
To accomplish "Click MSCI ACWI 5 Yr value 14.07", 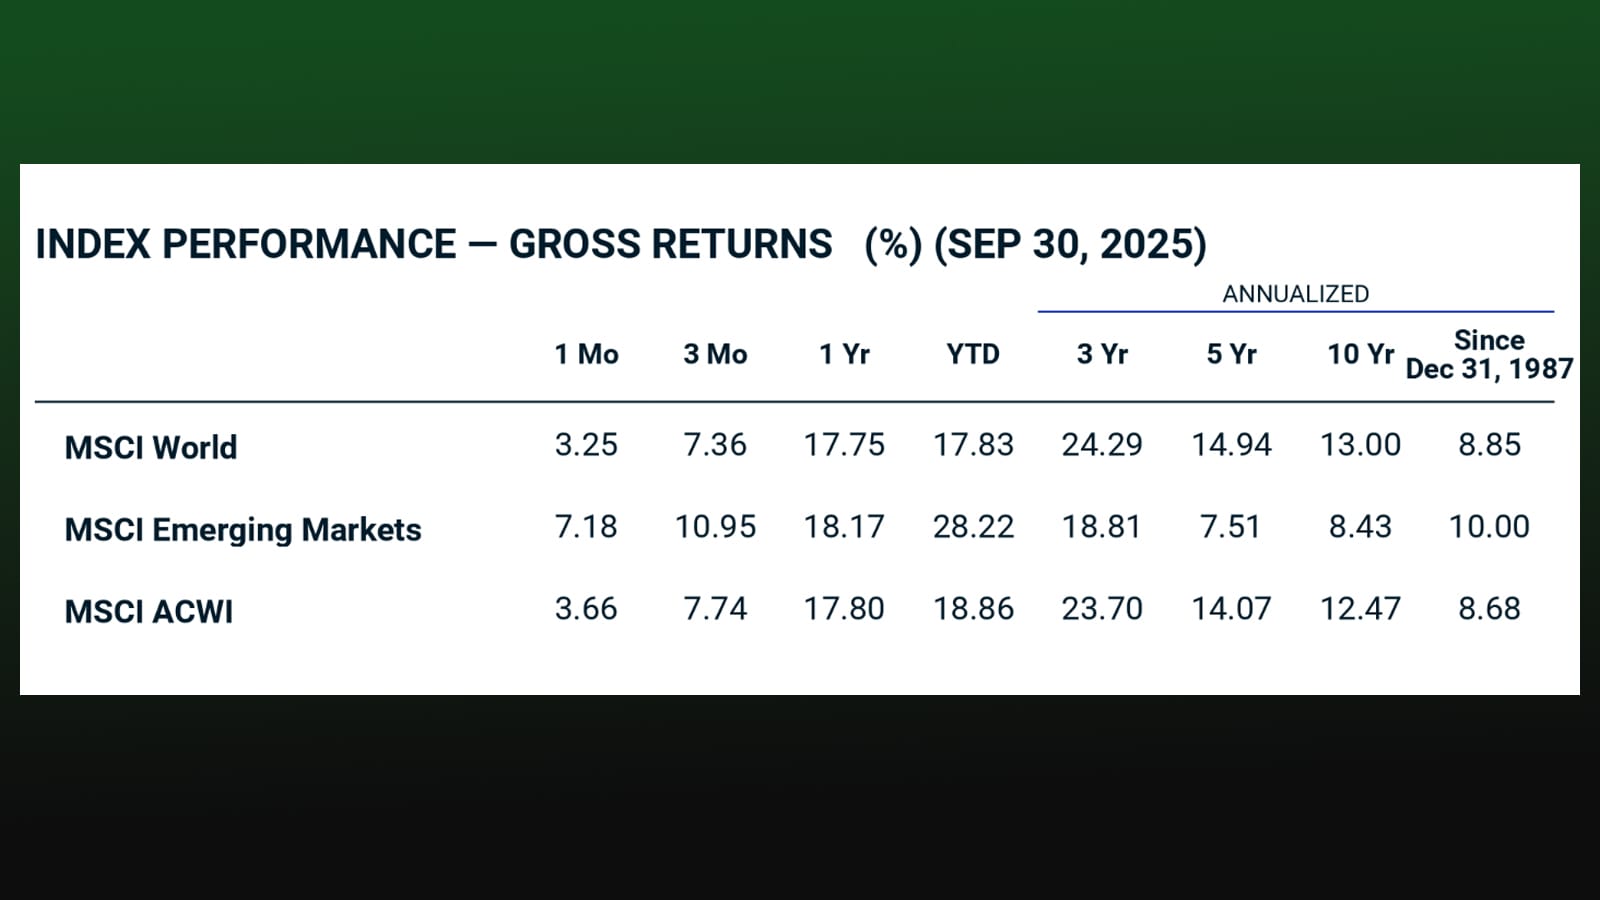I will click(1231, 608).
